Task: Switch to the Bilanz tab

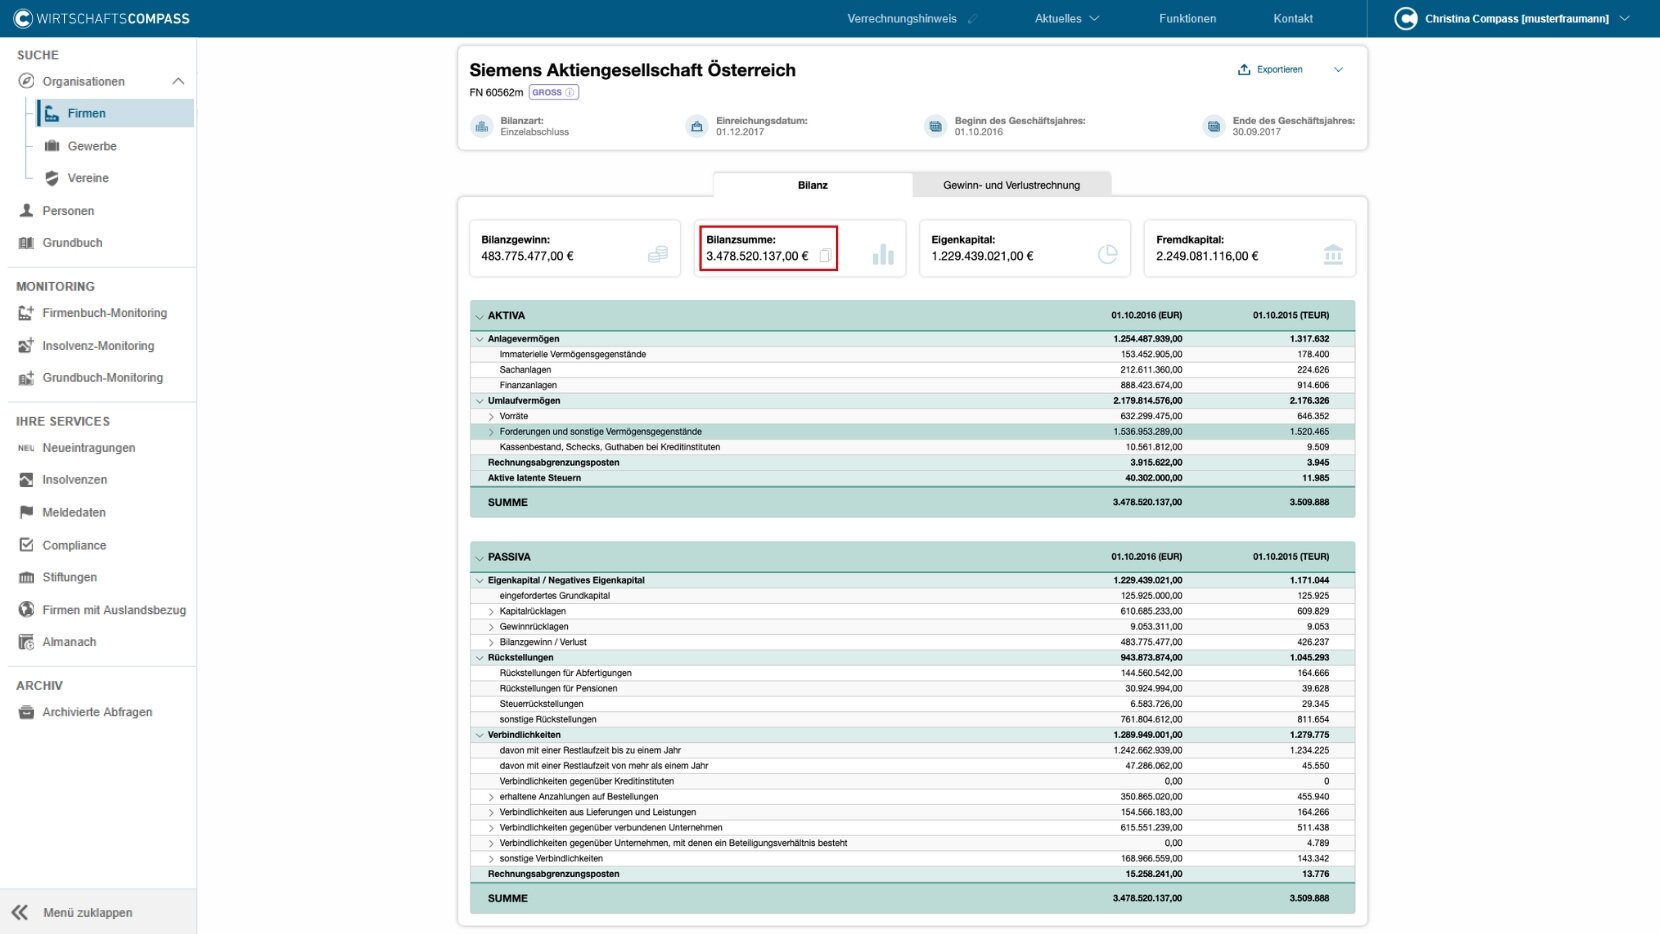Action: click(813, 185)
